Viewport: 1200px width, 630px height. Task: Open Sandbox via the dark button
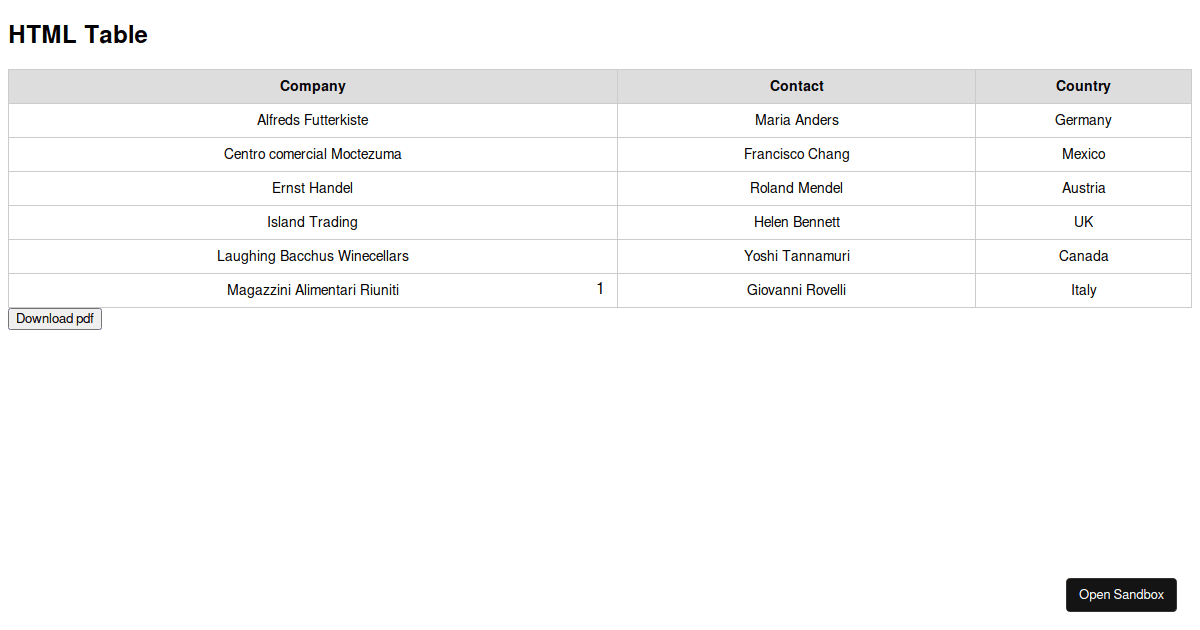pyautogui.click(x=1121, y=595)
